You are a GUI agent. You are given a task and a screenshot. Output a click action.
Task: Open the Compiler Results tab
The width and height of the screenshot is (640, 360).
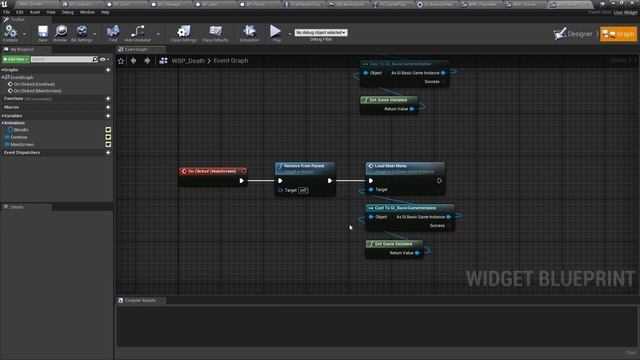tap(140, 300)
